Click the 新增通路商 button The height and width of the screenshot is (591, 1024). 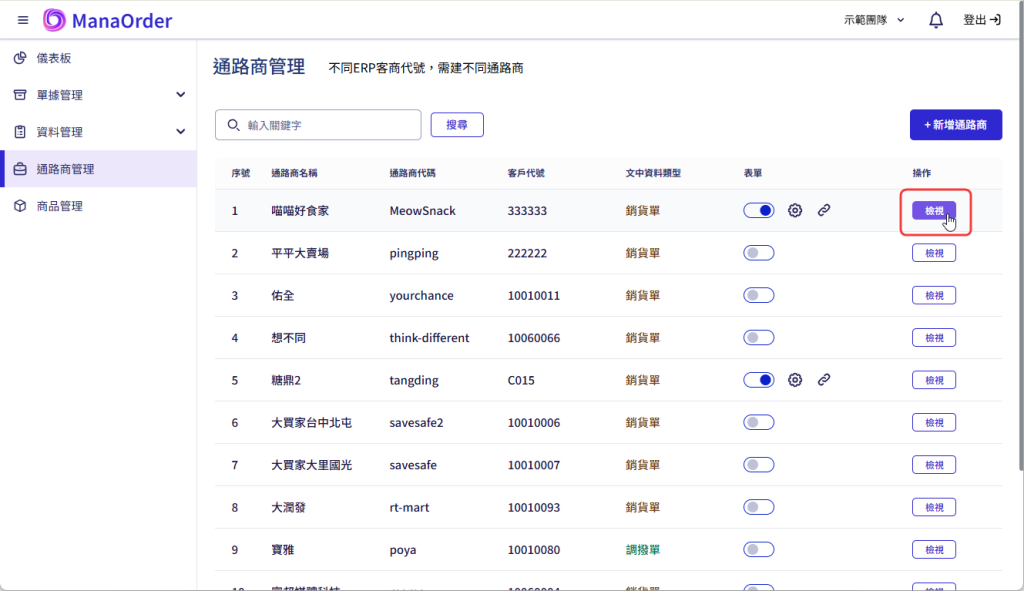[x=955, y=125]
